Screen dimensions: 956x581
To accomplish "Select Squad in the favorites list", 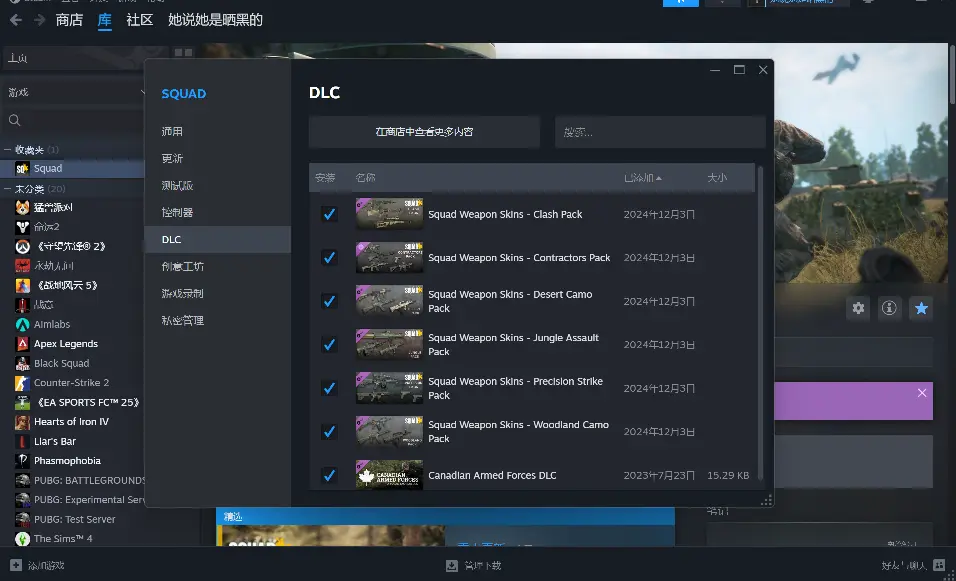I will (73, 168).
